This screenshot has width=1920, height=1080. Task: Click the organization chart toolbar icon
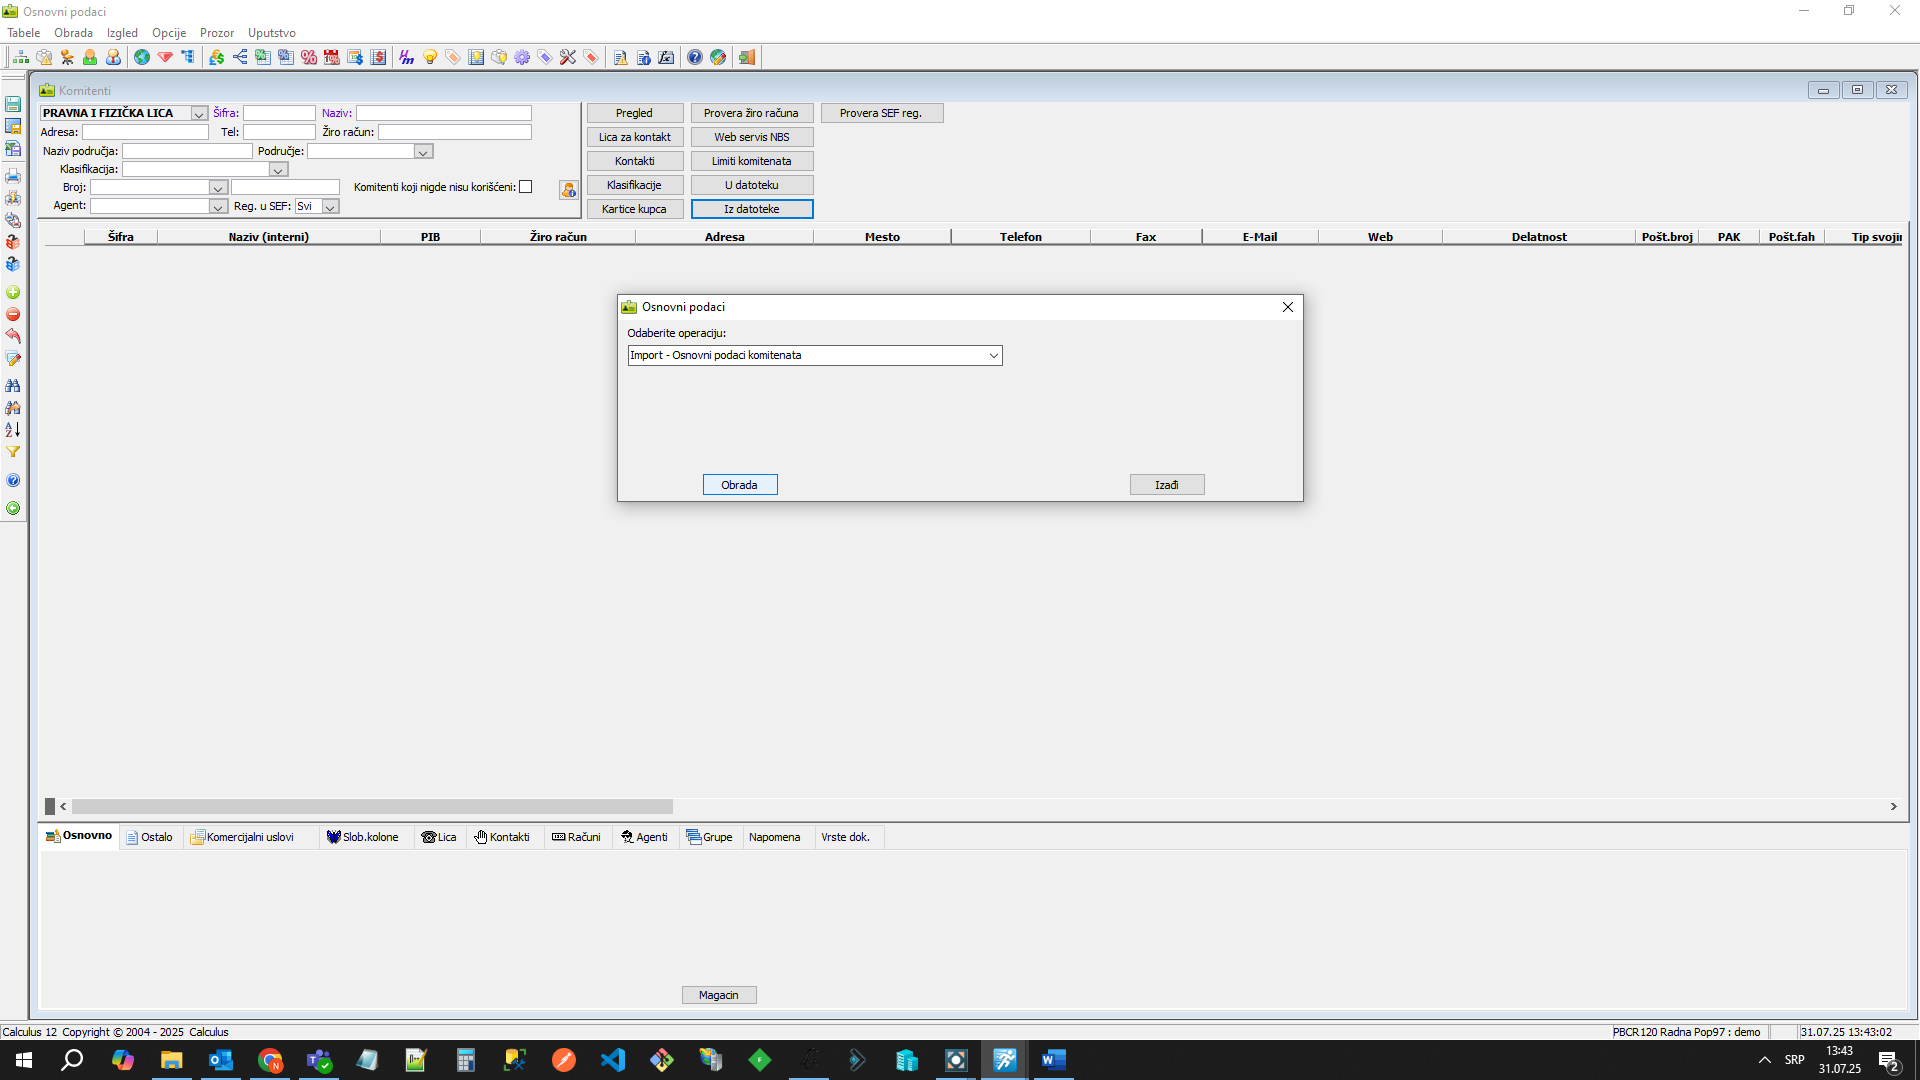click(x=21, y=58)
